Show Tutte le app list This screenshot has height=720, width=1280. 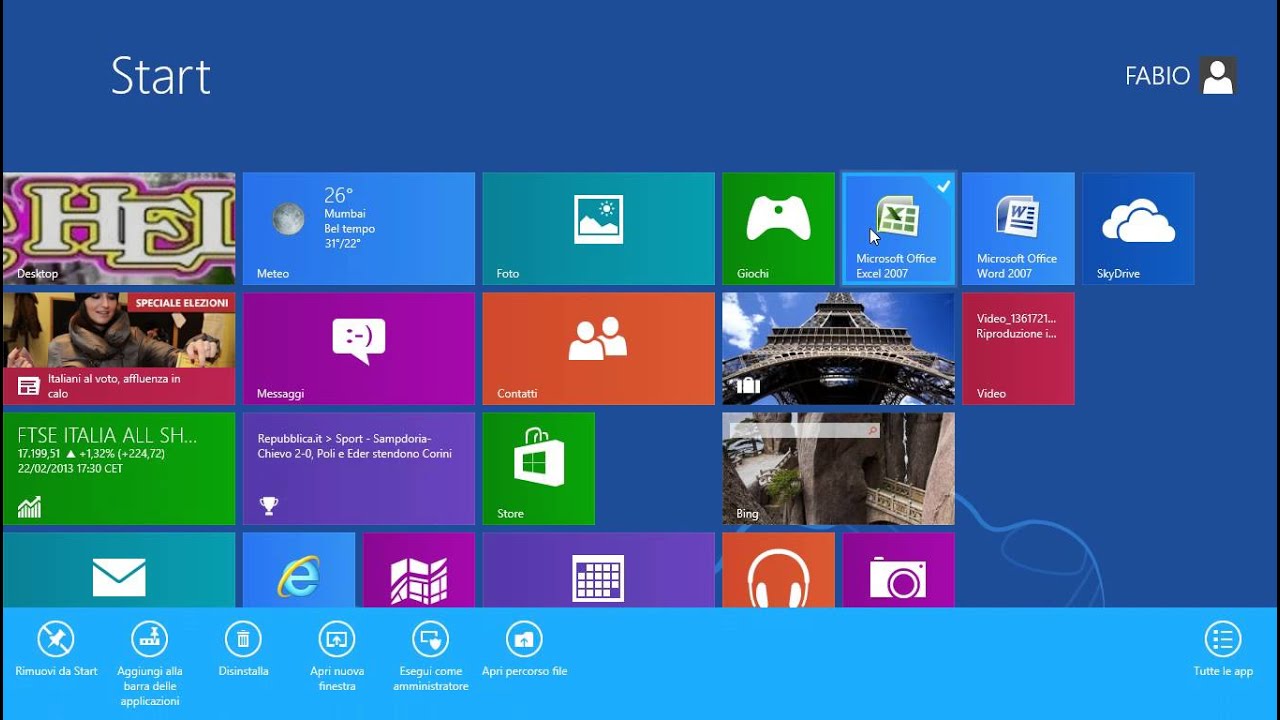coord(1223,650)
